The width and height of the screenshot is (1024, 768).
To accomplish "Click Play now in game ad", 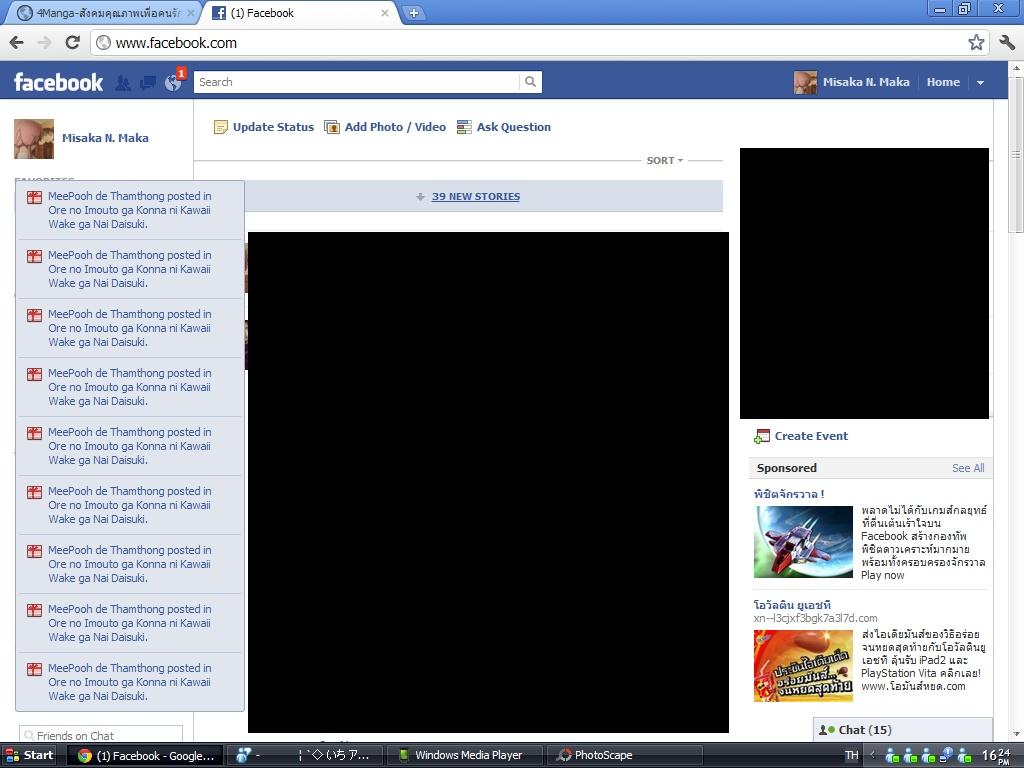I will (882, 575).
